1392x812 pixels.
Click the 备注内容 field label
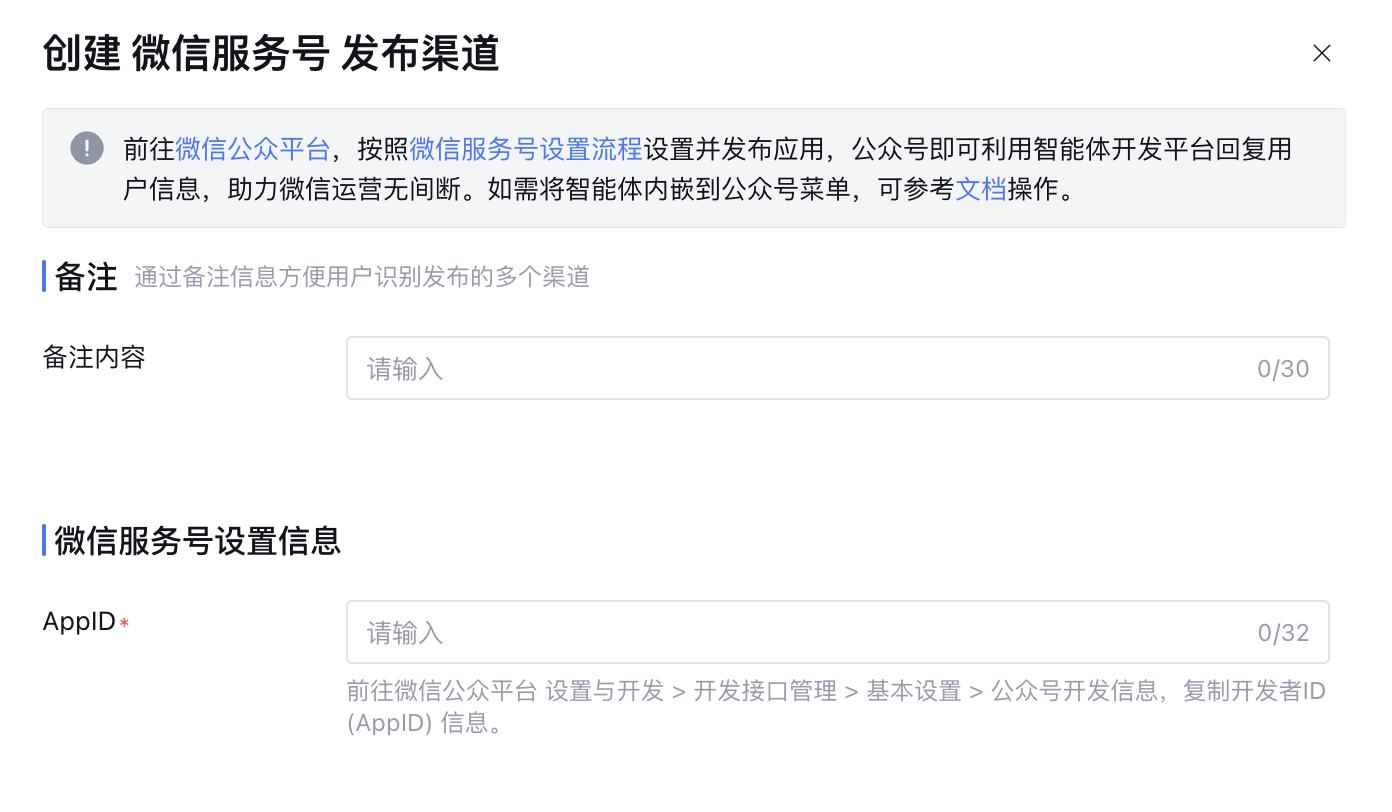pos(94,358)
